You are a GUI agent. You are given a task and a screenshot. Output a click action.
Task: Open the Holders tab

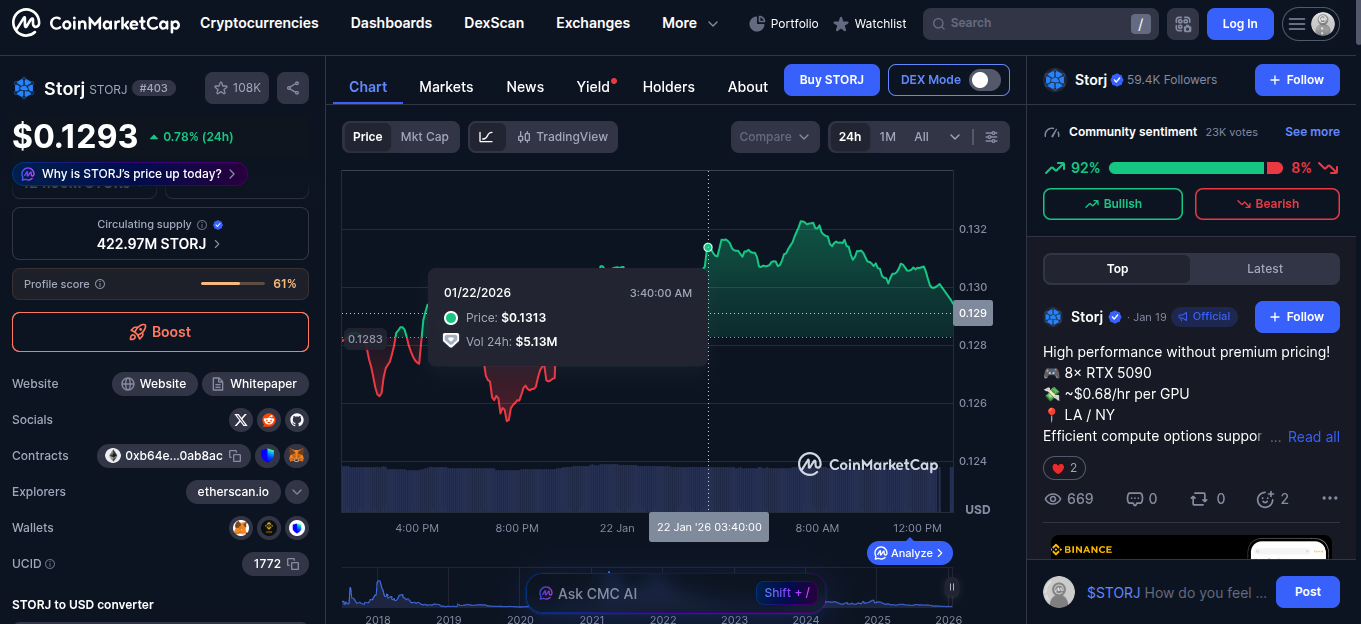(668, 87)
